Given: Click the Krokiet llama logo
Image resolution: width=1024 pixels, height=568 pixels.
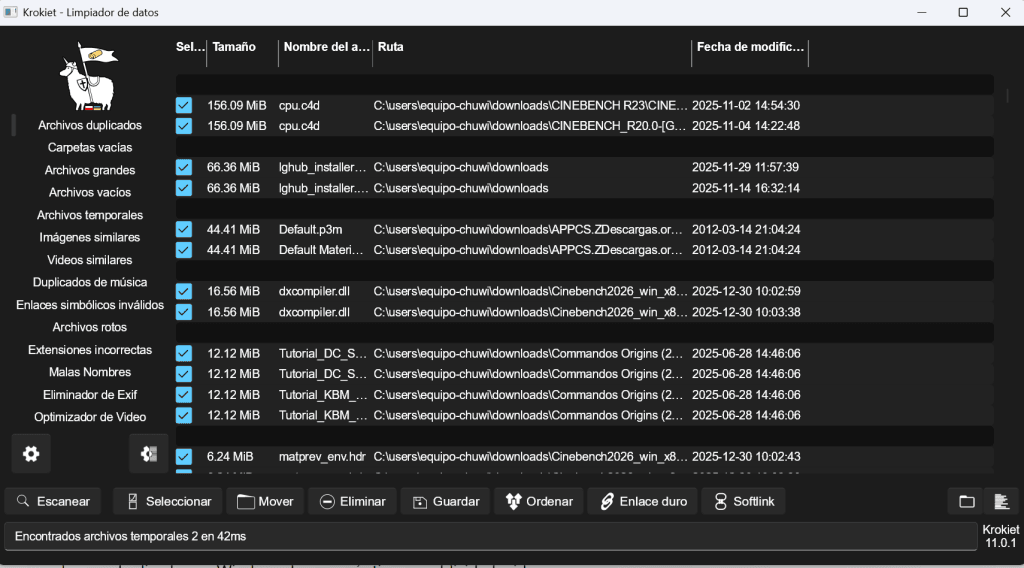Looking at the screenshot, I should coord(89,76).
